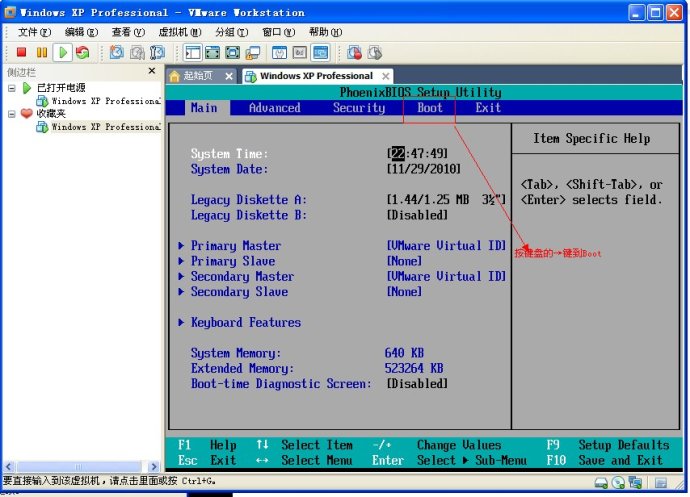Open the 分组 menu
Viewport: 690px width, 497px height.
point(231,32)
